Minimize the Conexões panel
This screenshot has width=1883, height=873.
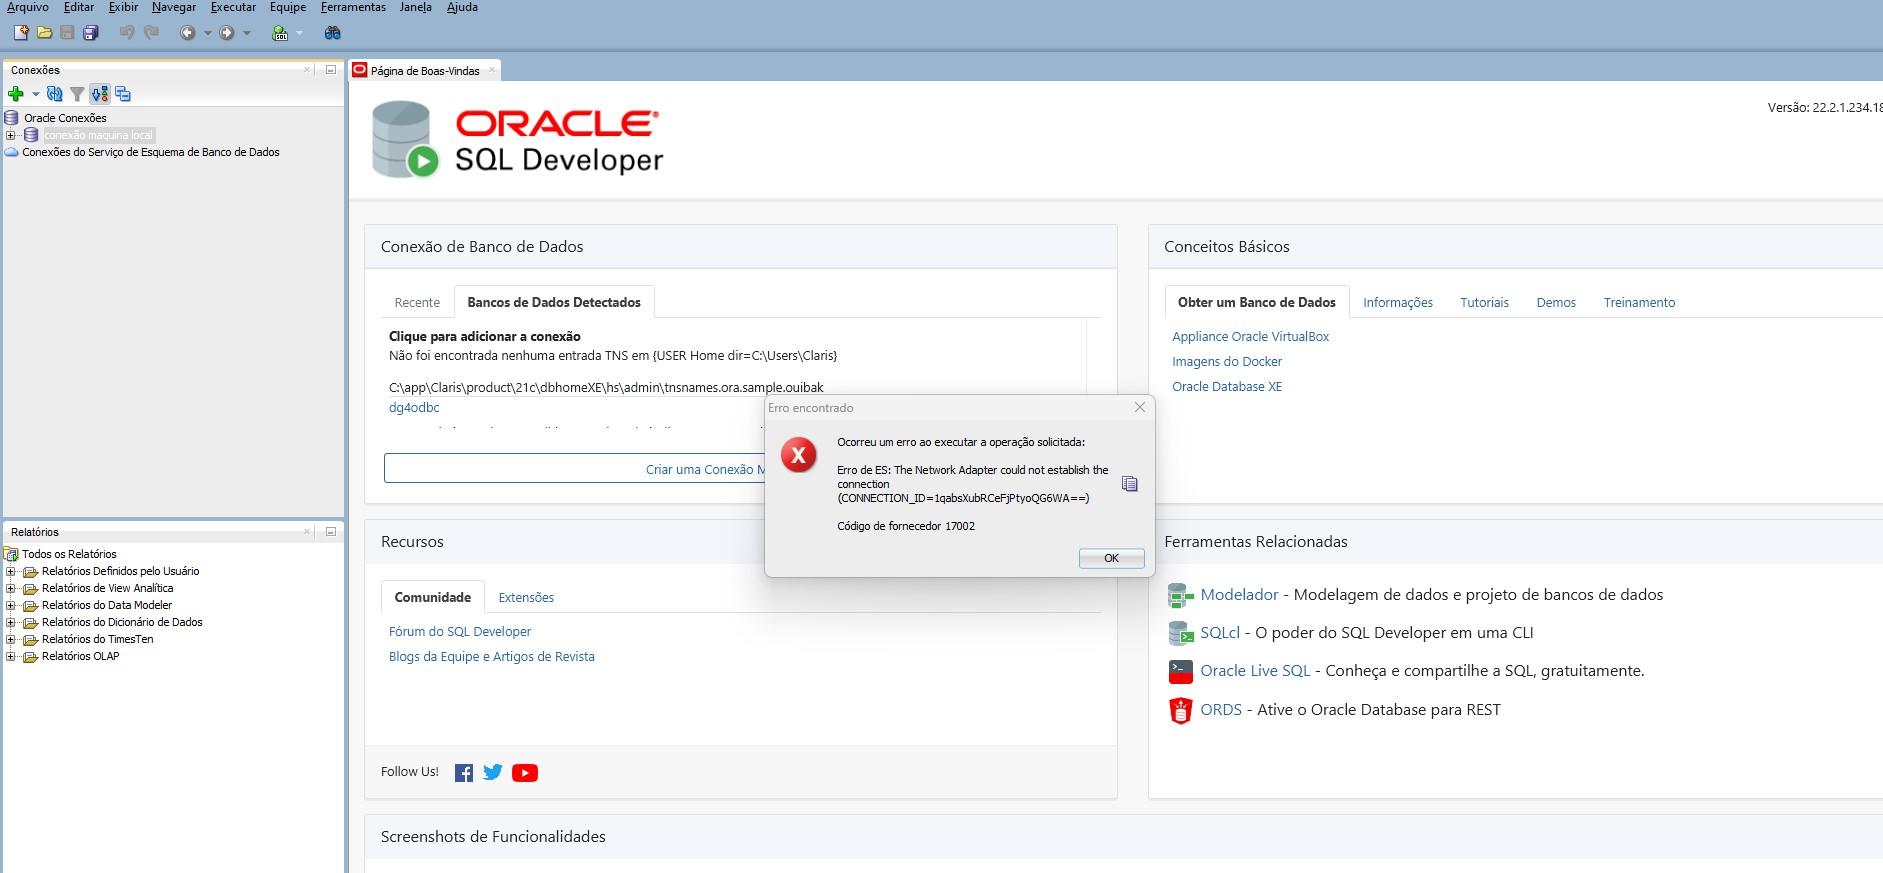pyautogui.click(x=331, y=70)
